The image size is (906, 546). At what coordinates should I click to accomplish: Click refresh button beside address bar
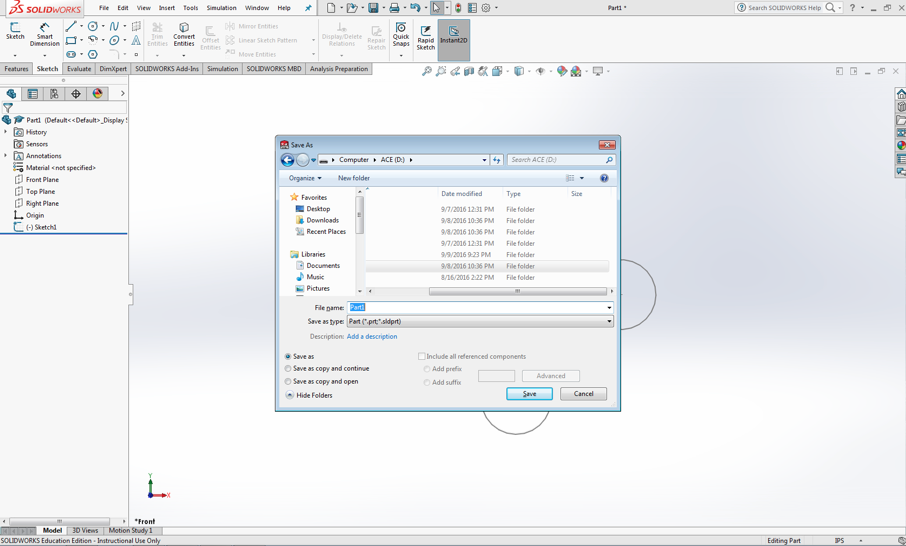[x=497, y=160]
